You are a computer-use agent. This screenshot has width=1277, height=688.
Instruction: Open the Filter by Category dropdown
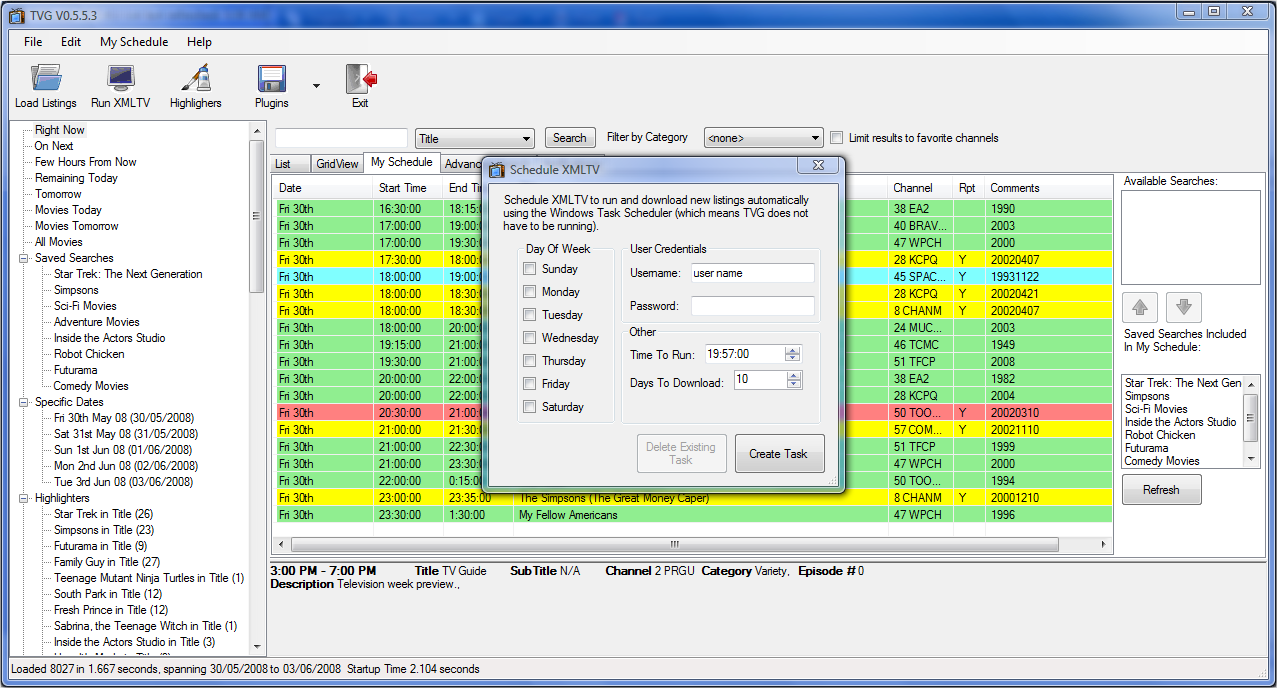click(x=816, y=139)
